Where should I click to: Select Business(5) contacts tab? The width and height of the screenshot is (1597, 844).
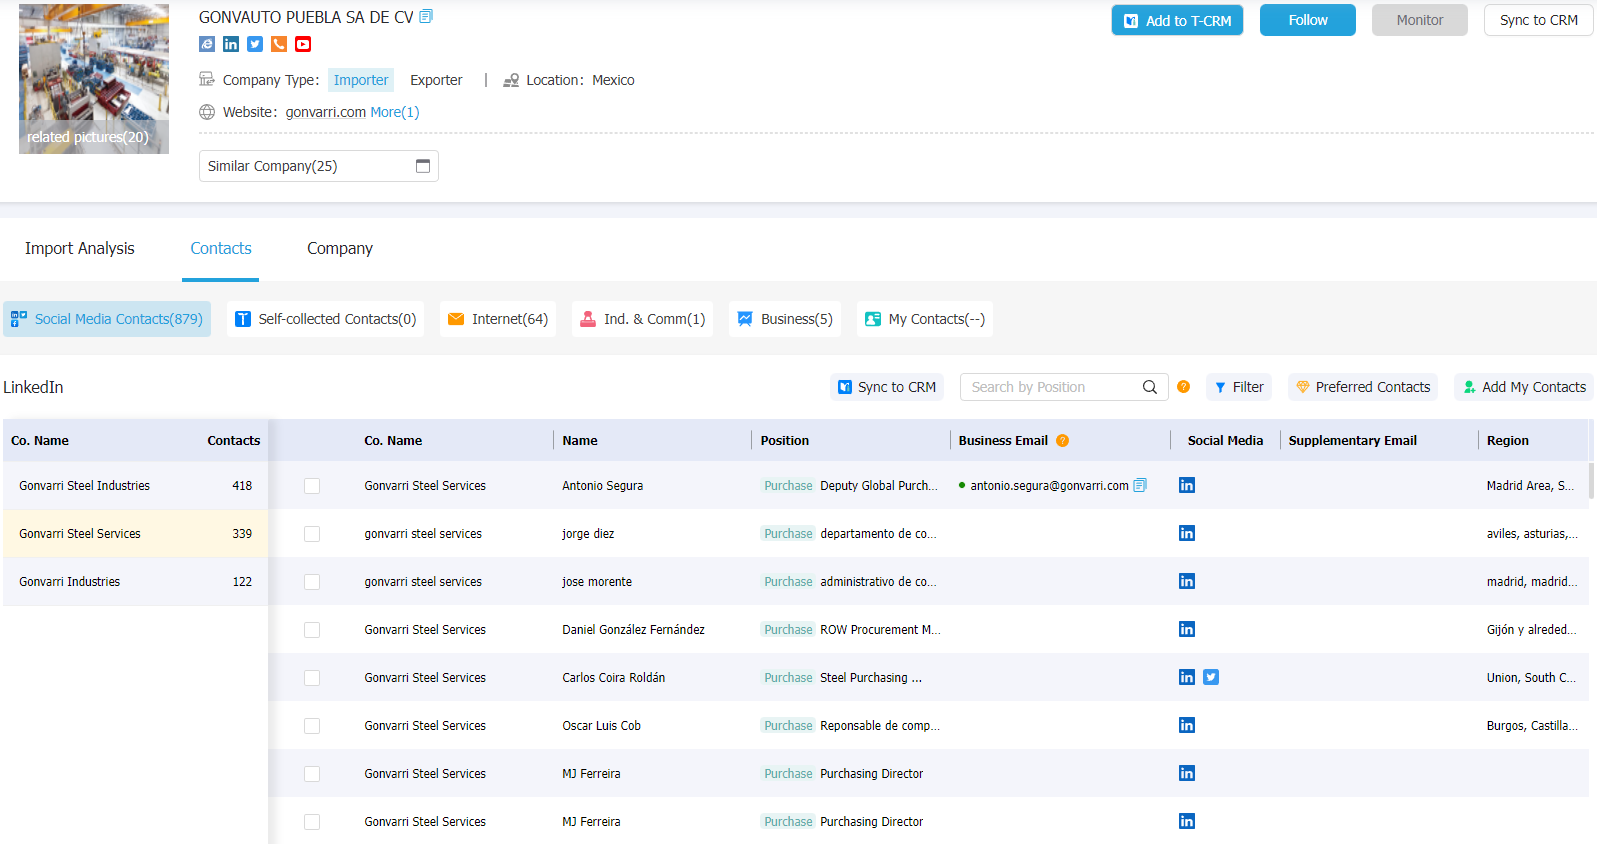pyautogui.click(x=785, y=319)
